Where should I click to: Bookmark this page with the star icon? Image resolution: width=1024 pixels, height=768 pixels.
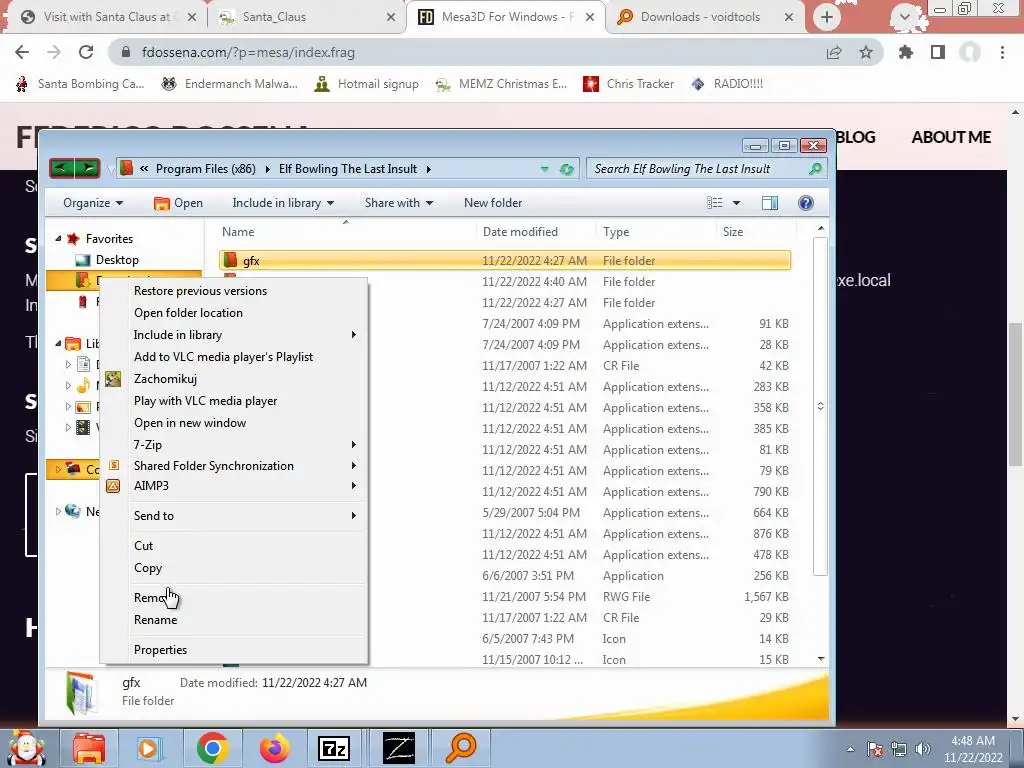pos(866,52)
